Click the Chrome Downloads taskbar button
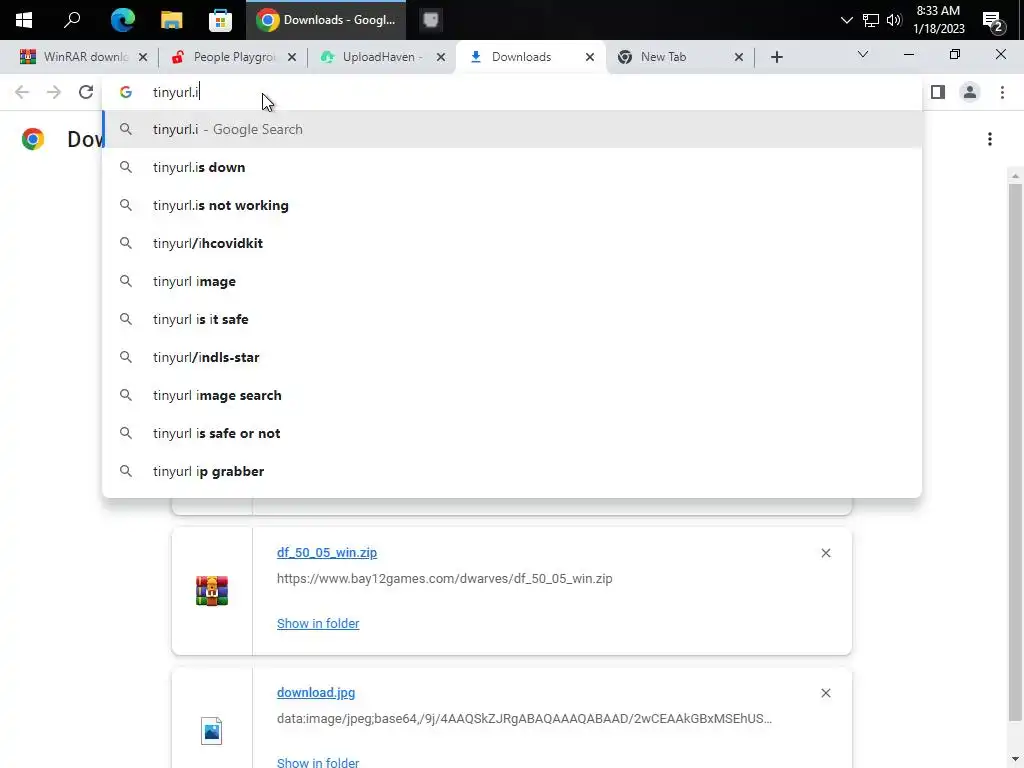The image size is (1024, 768). point(326,20)
